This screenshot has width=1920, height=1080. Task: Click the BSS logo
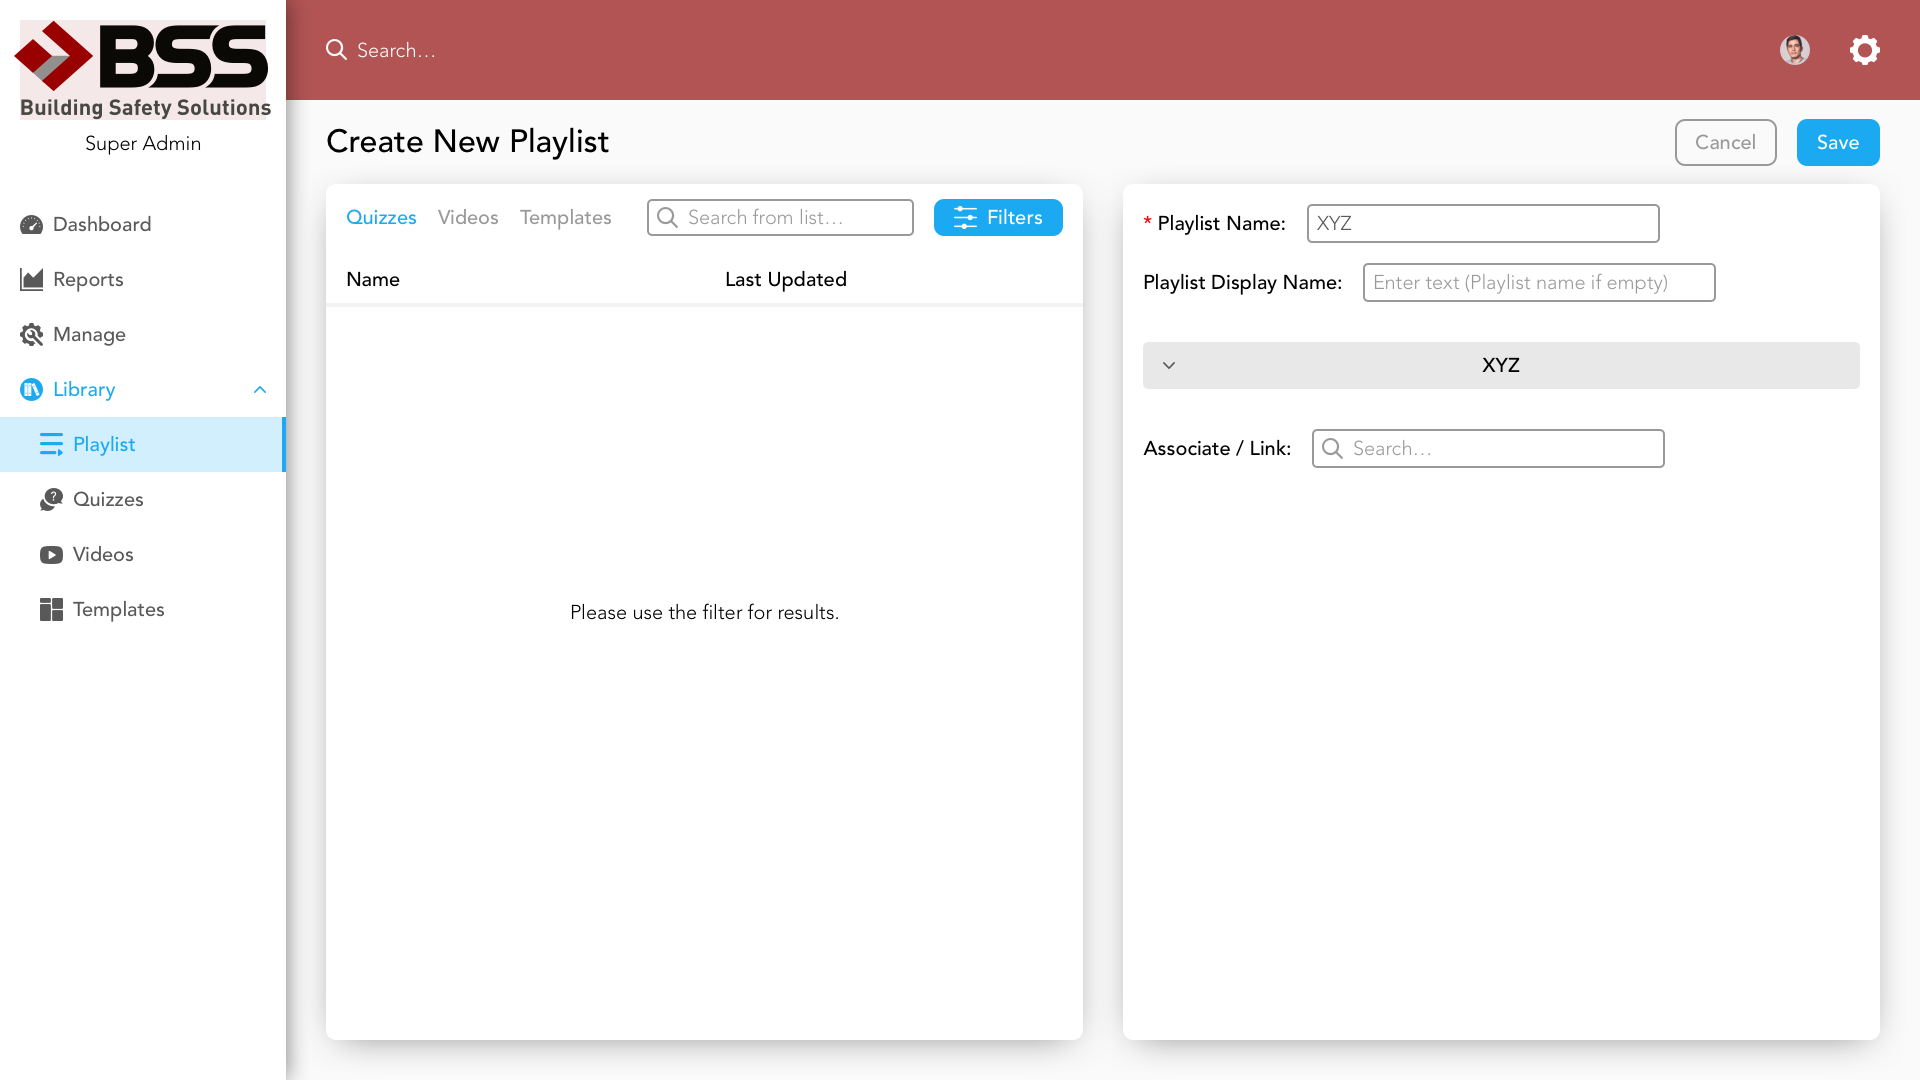pyautogui.click(x=143, y=68)
